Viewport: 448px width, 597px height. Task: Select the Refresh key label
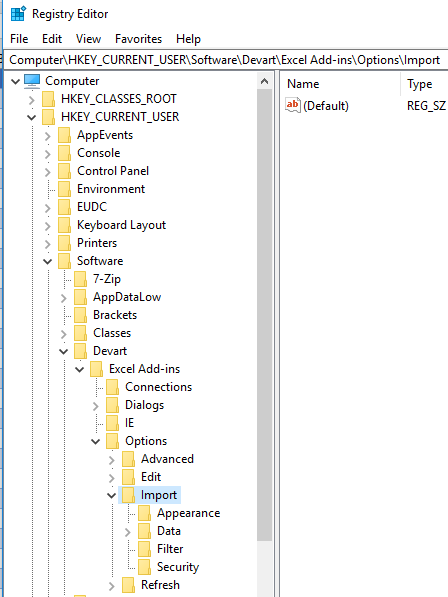(x=160, y=585)
